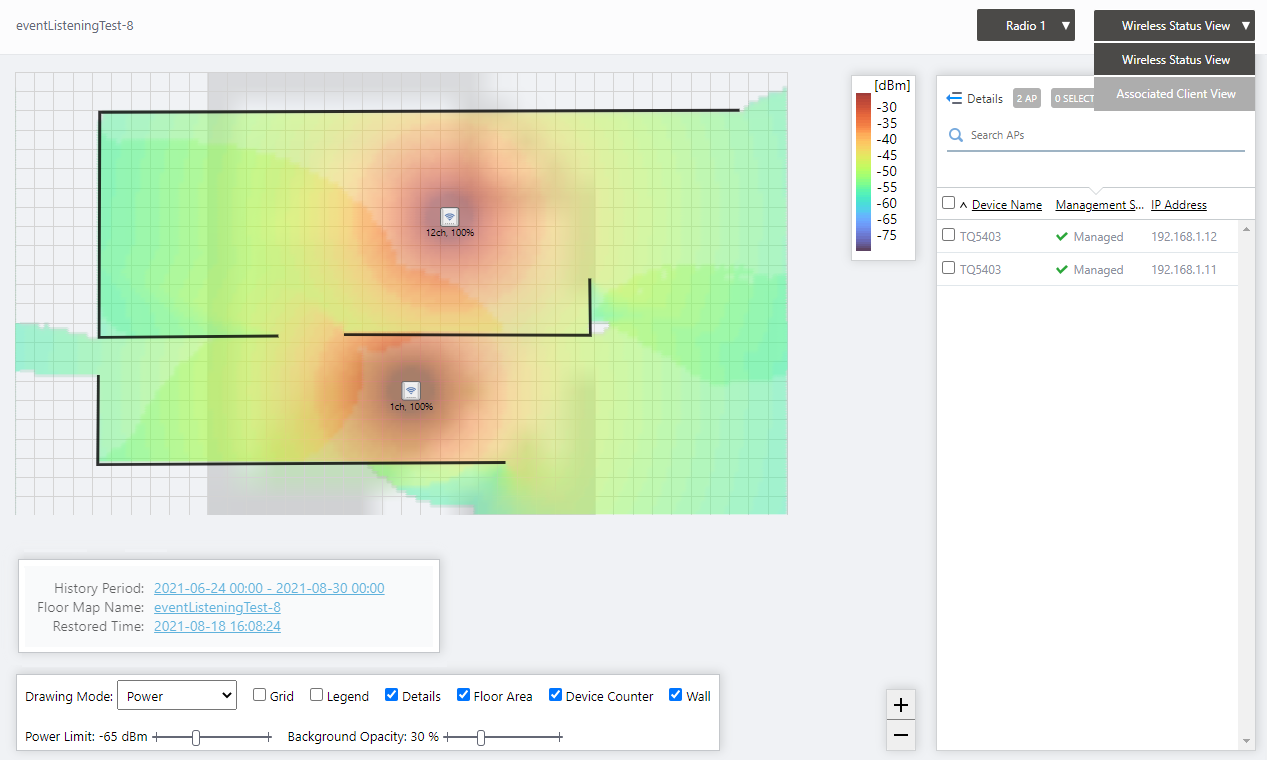Open the Radio 1 dropdown
This screenshot has height=760, width=1267.
1025,26
